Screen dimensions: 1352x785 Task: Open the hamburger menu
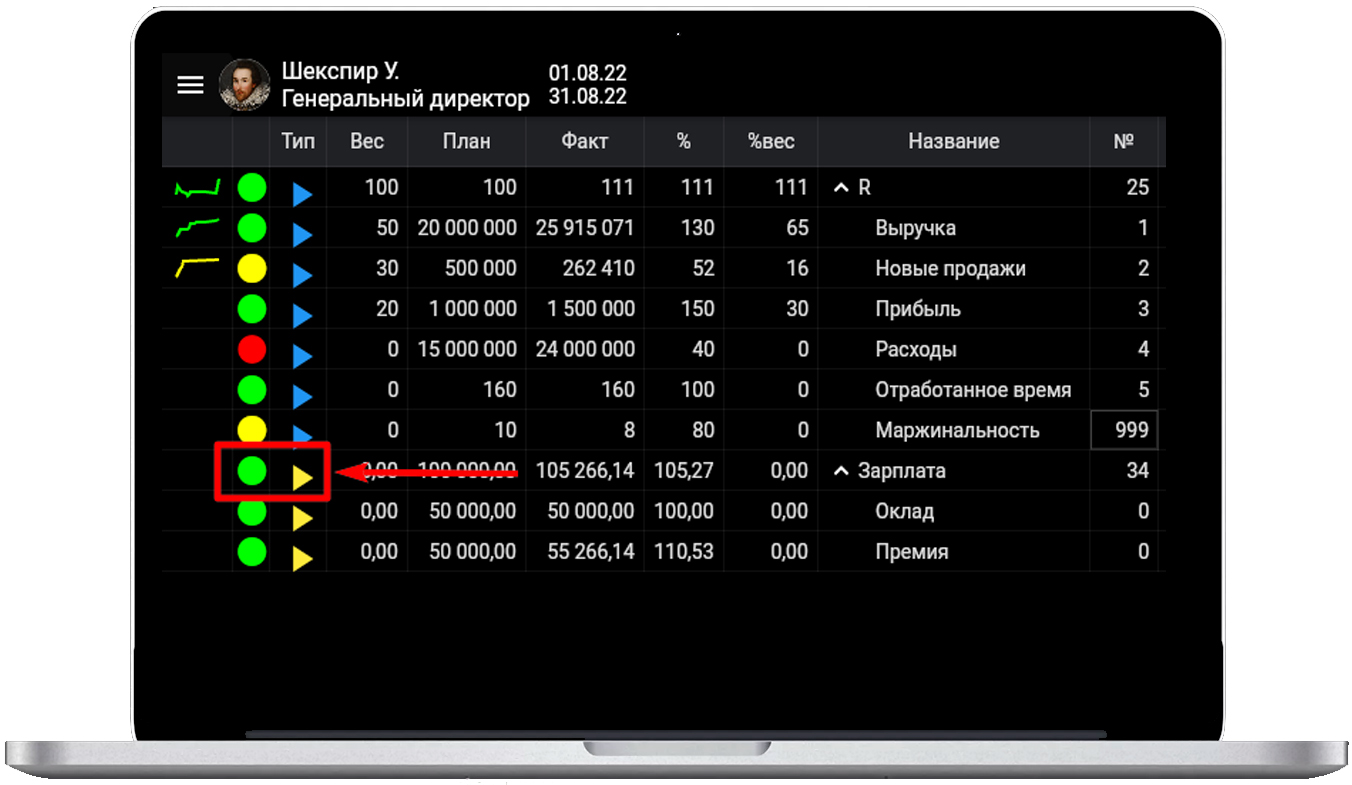(x=190, y=85)
